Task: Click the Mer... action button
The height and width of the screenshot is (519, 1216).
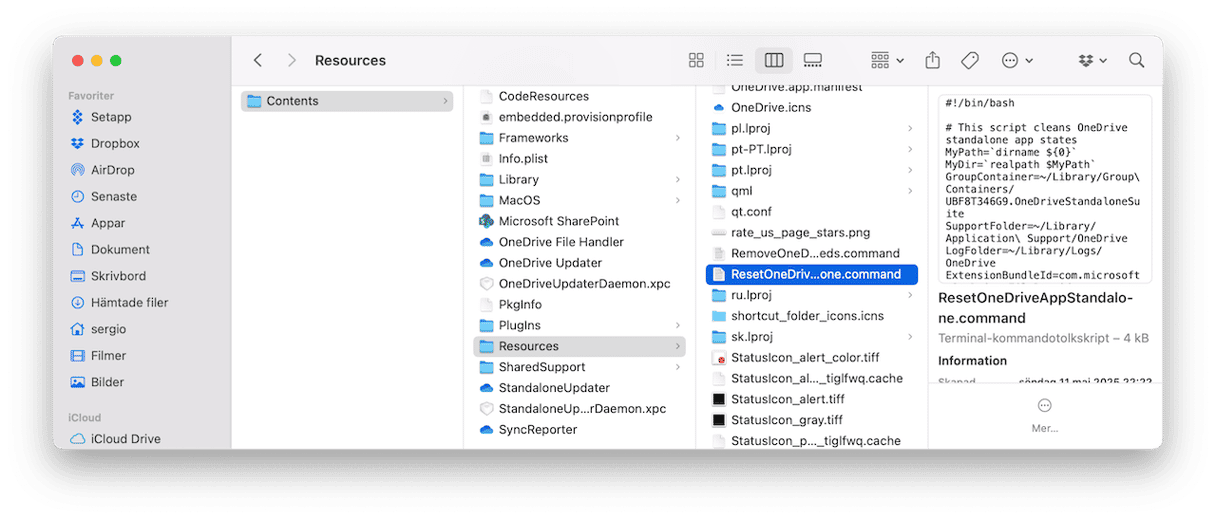Action: (x=1044, y=415)
